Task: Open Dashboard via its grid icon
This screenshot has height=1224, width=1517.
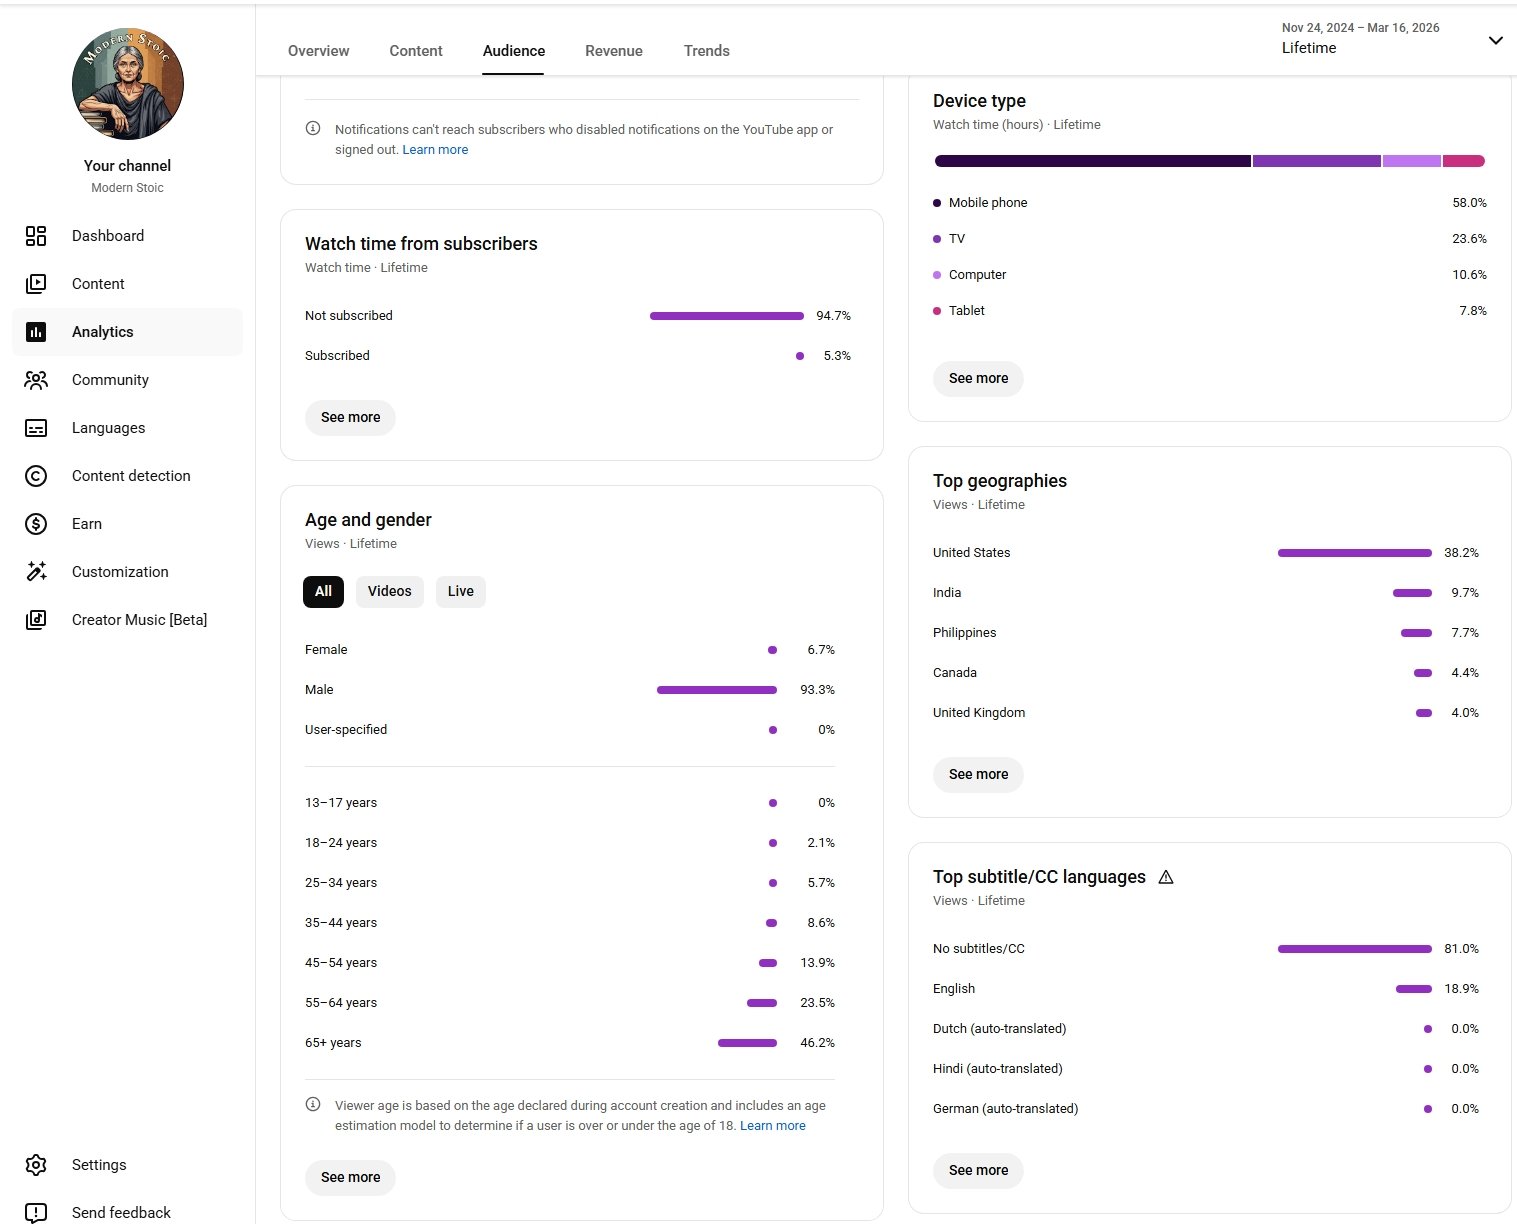Action: coord(36,236)
